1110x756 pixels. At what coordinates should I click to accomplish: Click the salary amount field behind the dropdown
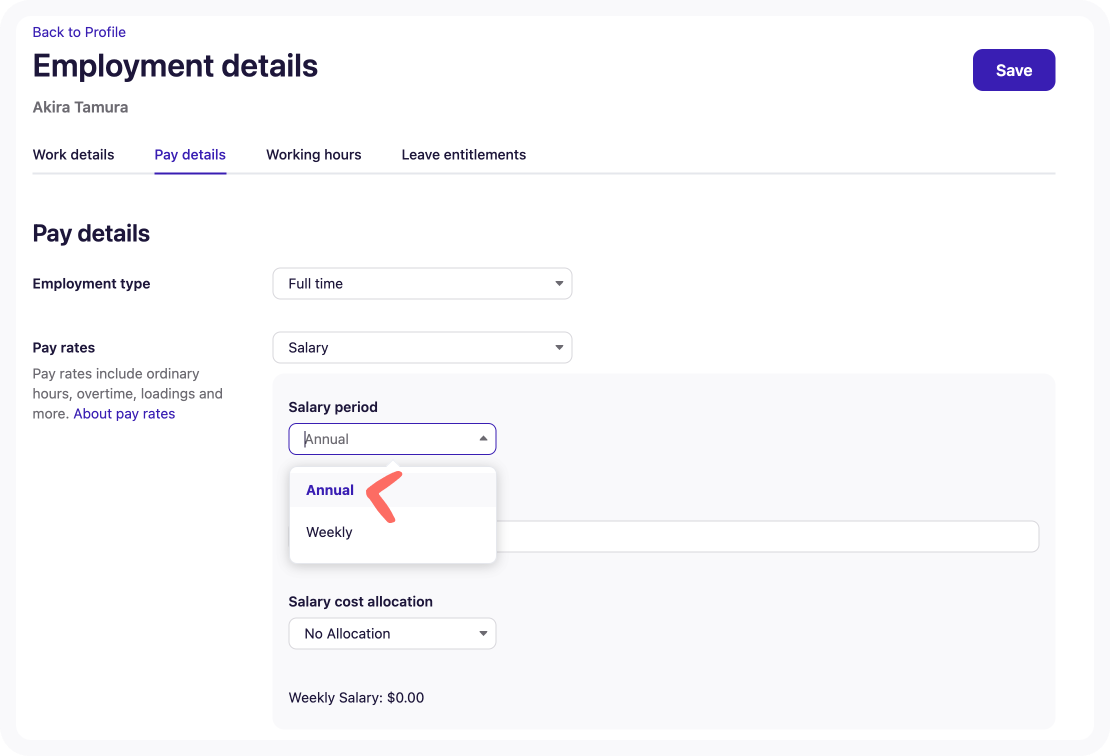click(766, 537)
